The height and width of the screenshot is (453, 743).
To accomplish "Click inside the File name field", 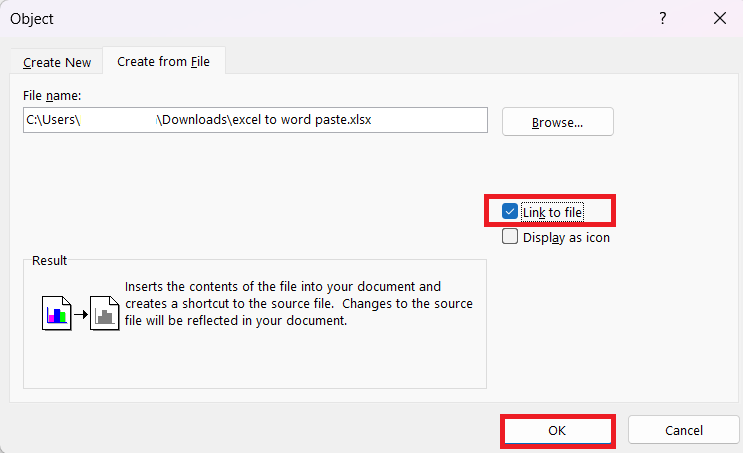I will point(255,120).
